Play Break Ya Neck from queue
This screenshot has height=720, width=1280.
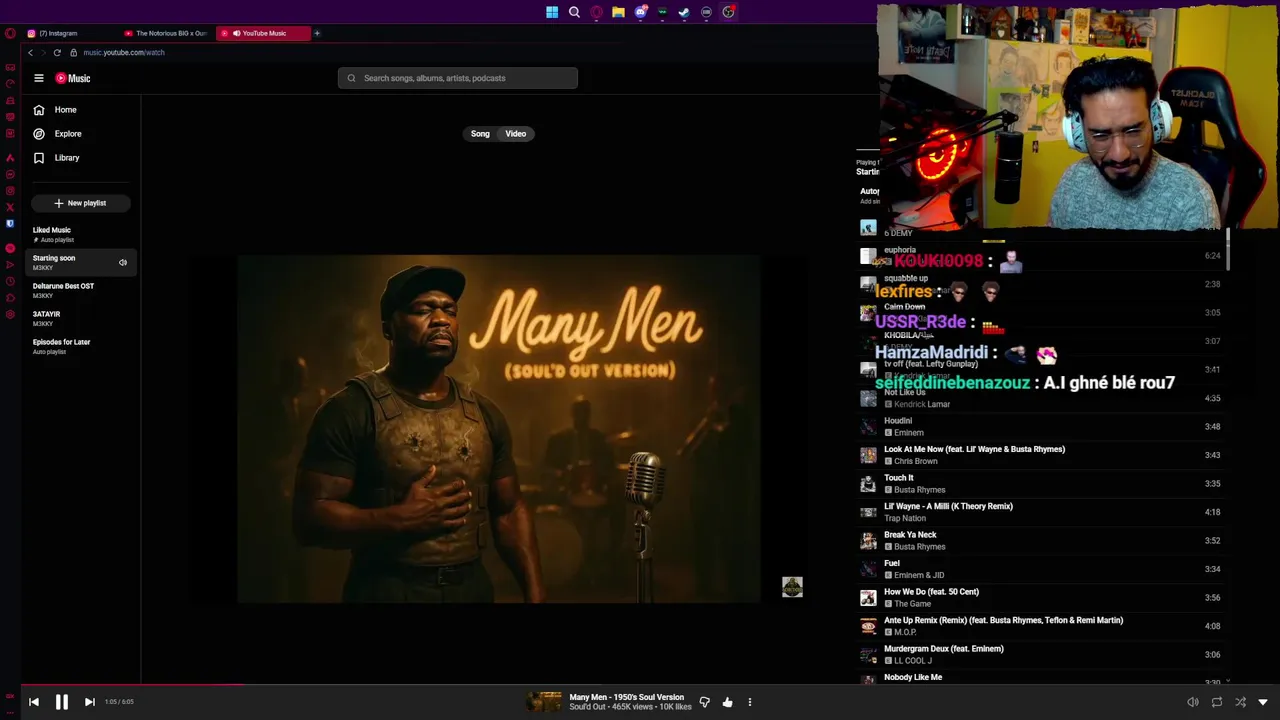pyautogui.click(x=1040, y=541)
